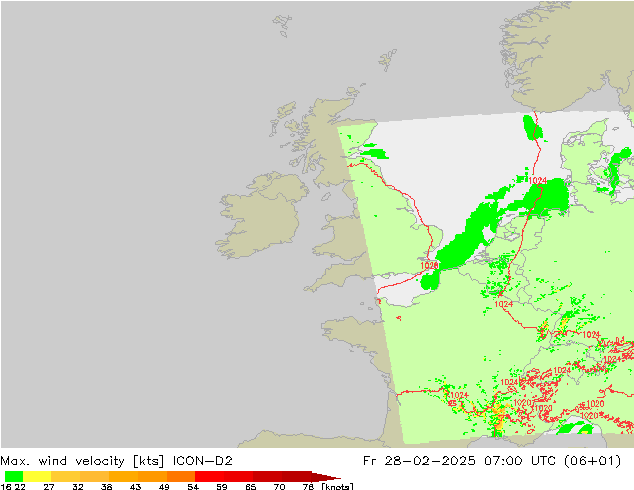
Task: Click the legend value '65'
Action: point(251,487)
